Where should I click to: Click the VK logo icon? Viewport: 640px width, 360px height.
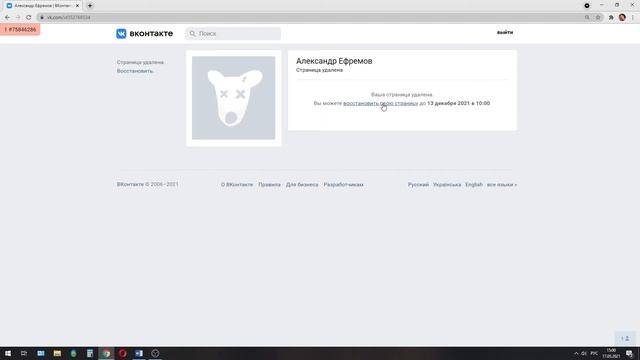point(121,33)
